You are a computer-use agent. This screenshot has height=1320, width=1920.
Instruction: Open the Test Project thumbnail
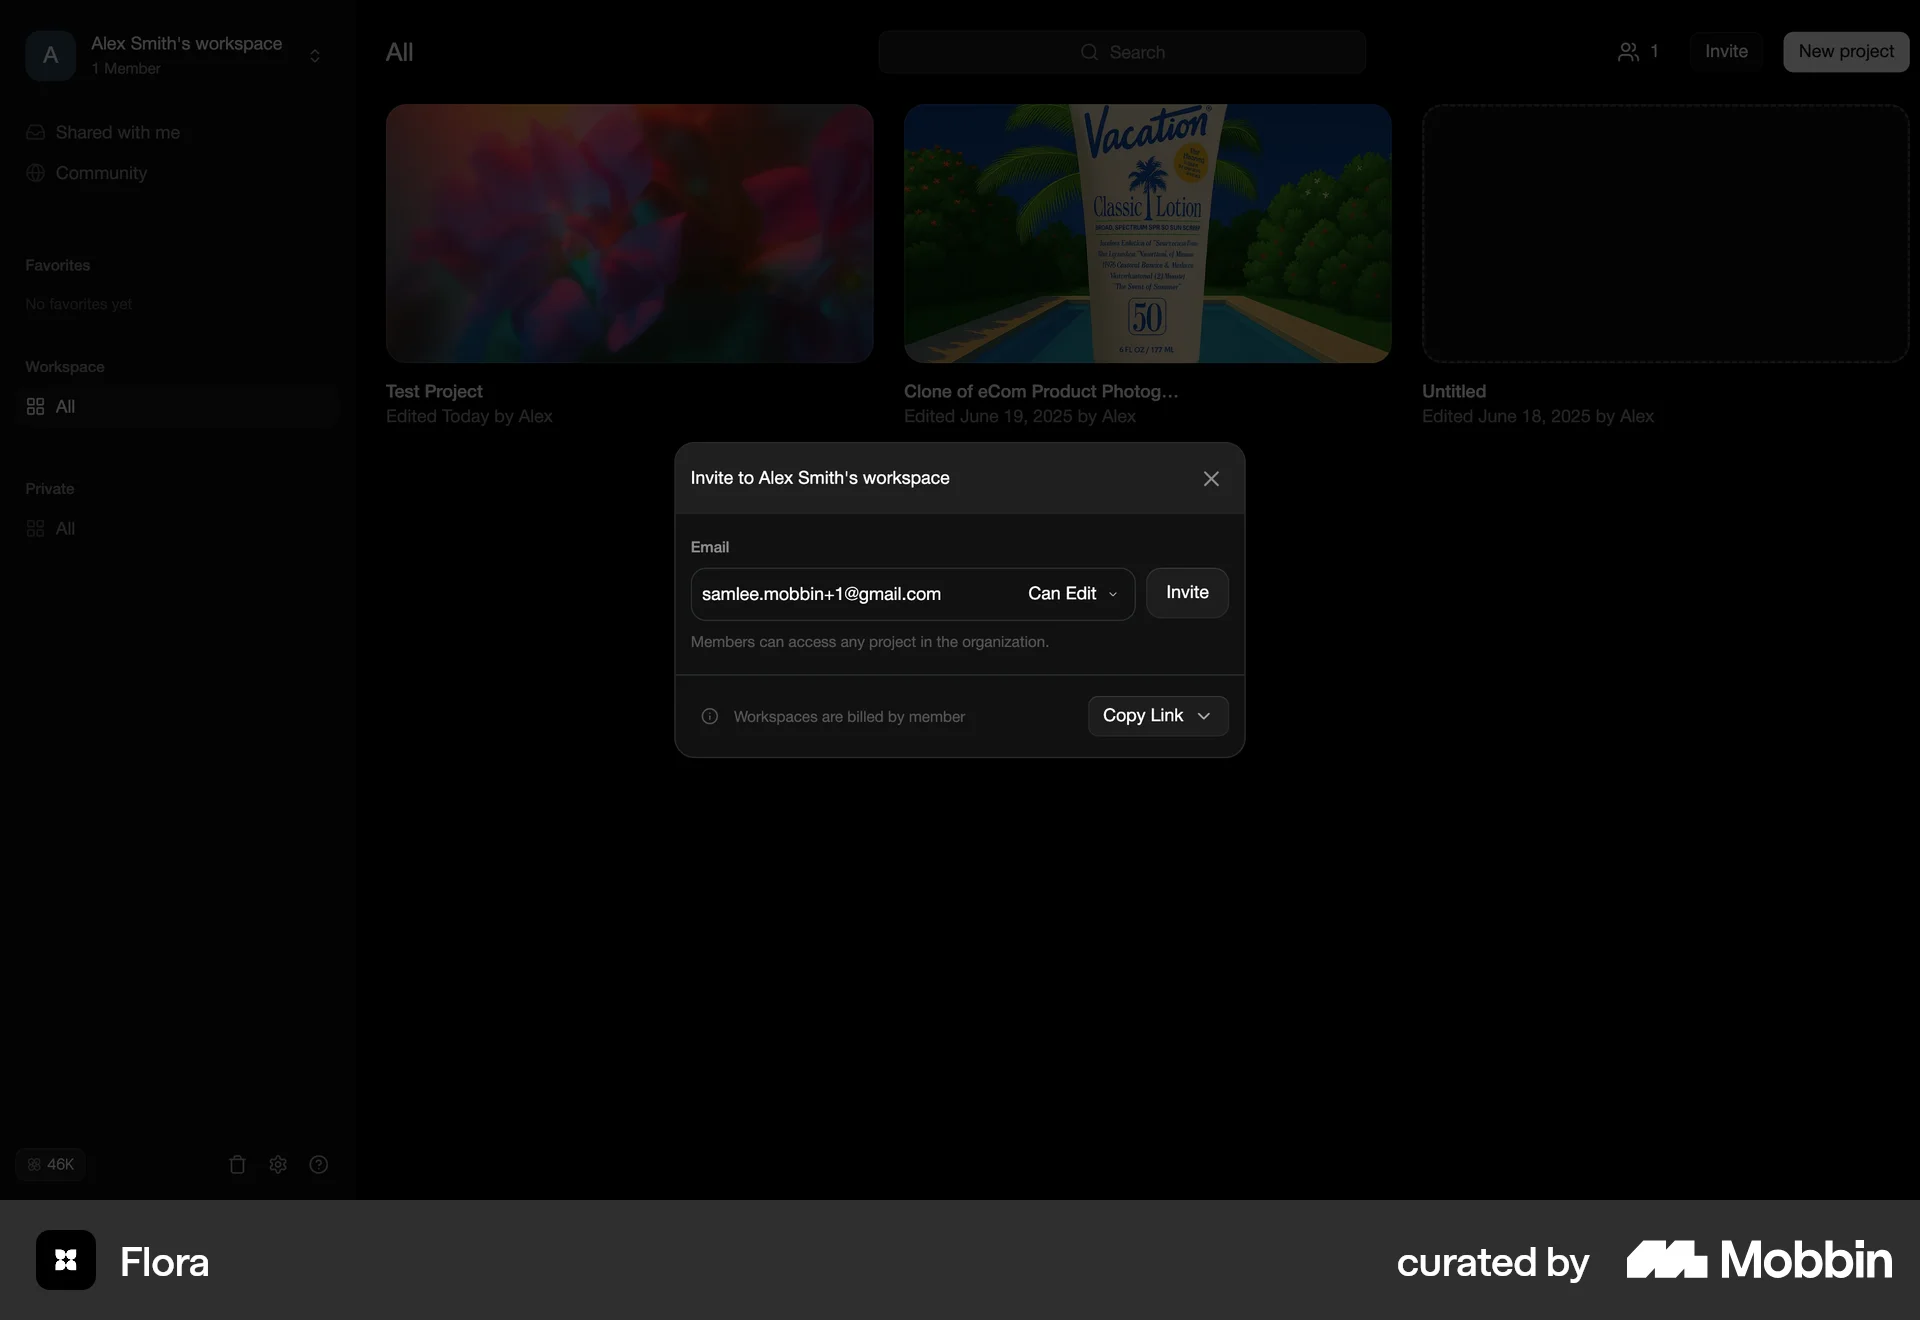629,233
